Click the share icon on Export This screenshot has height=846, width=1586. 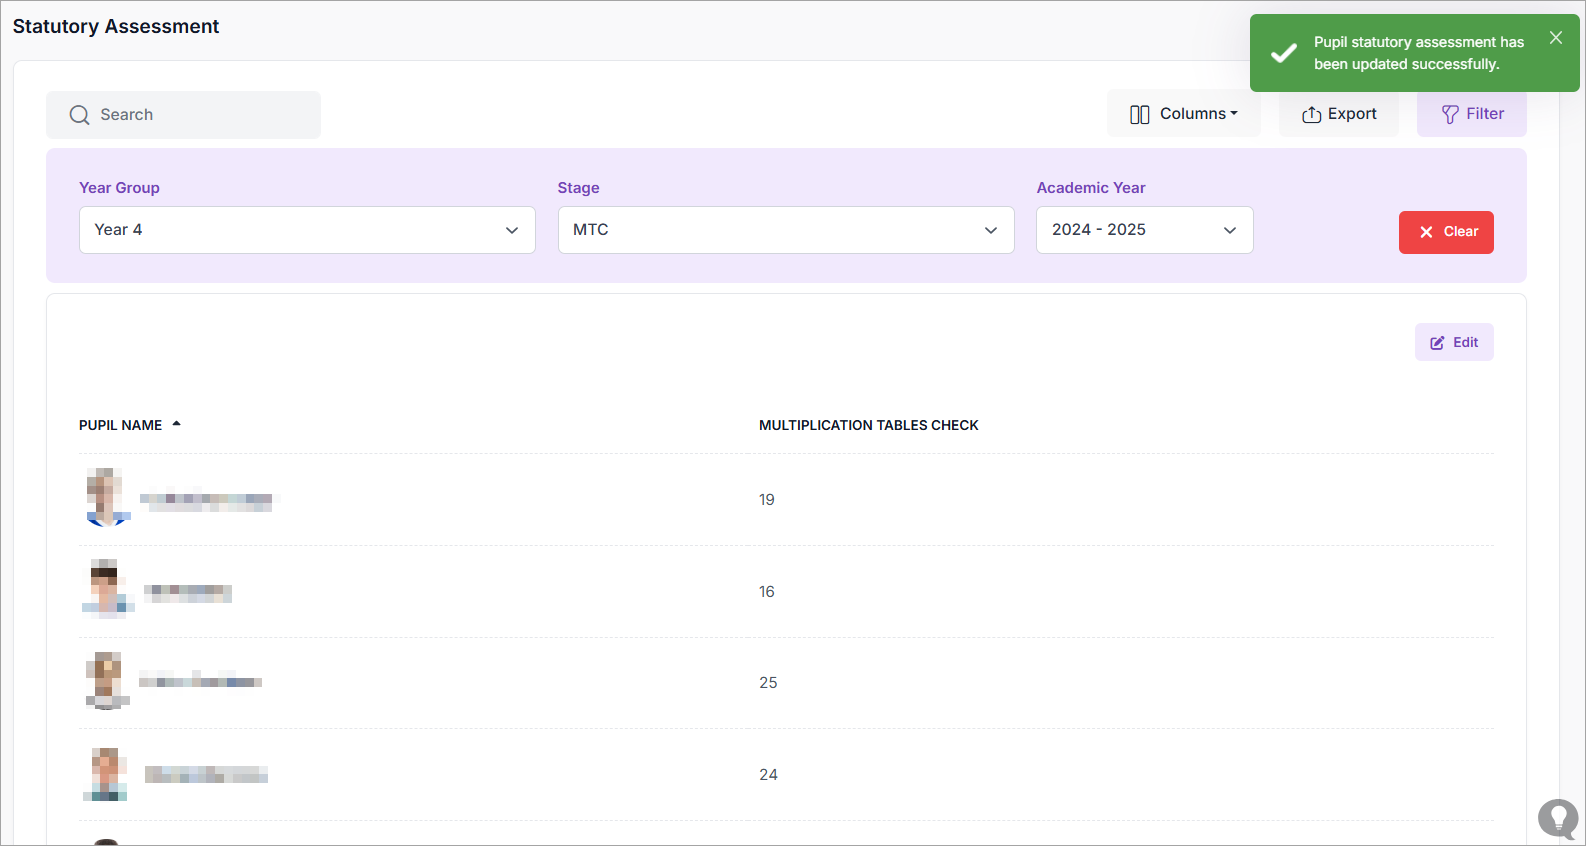click(1311, 115)
